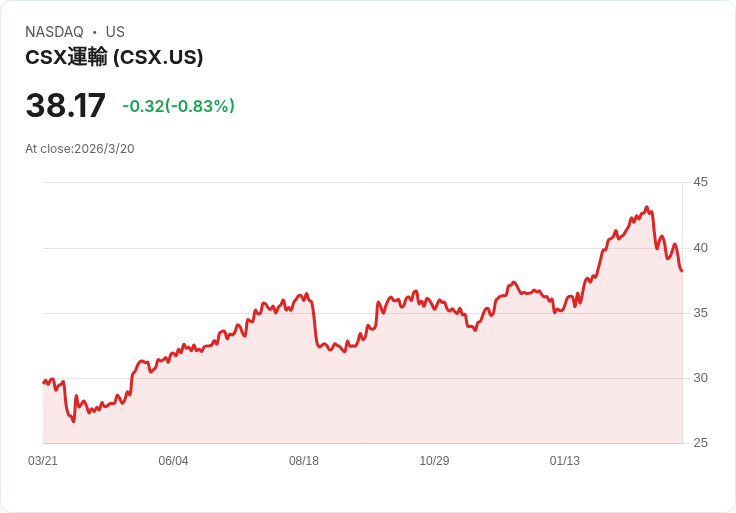736x513 pixels.
Task: Click the 30 price axis label
Action: (x=700, y=378)
